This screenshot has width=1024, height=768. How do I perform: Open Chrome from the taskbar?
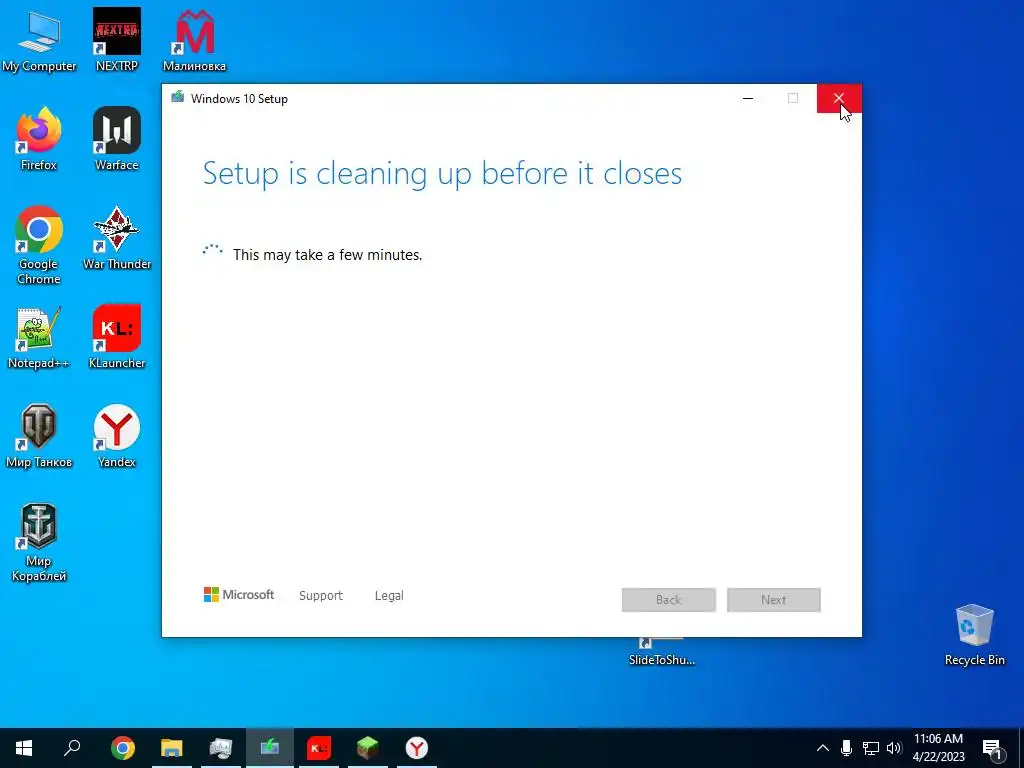(x=123, y=748)
